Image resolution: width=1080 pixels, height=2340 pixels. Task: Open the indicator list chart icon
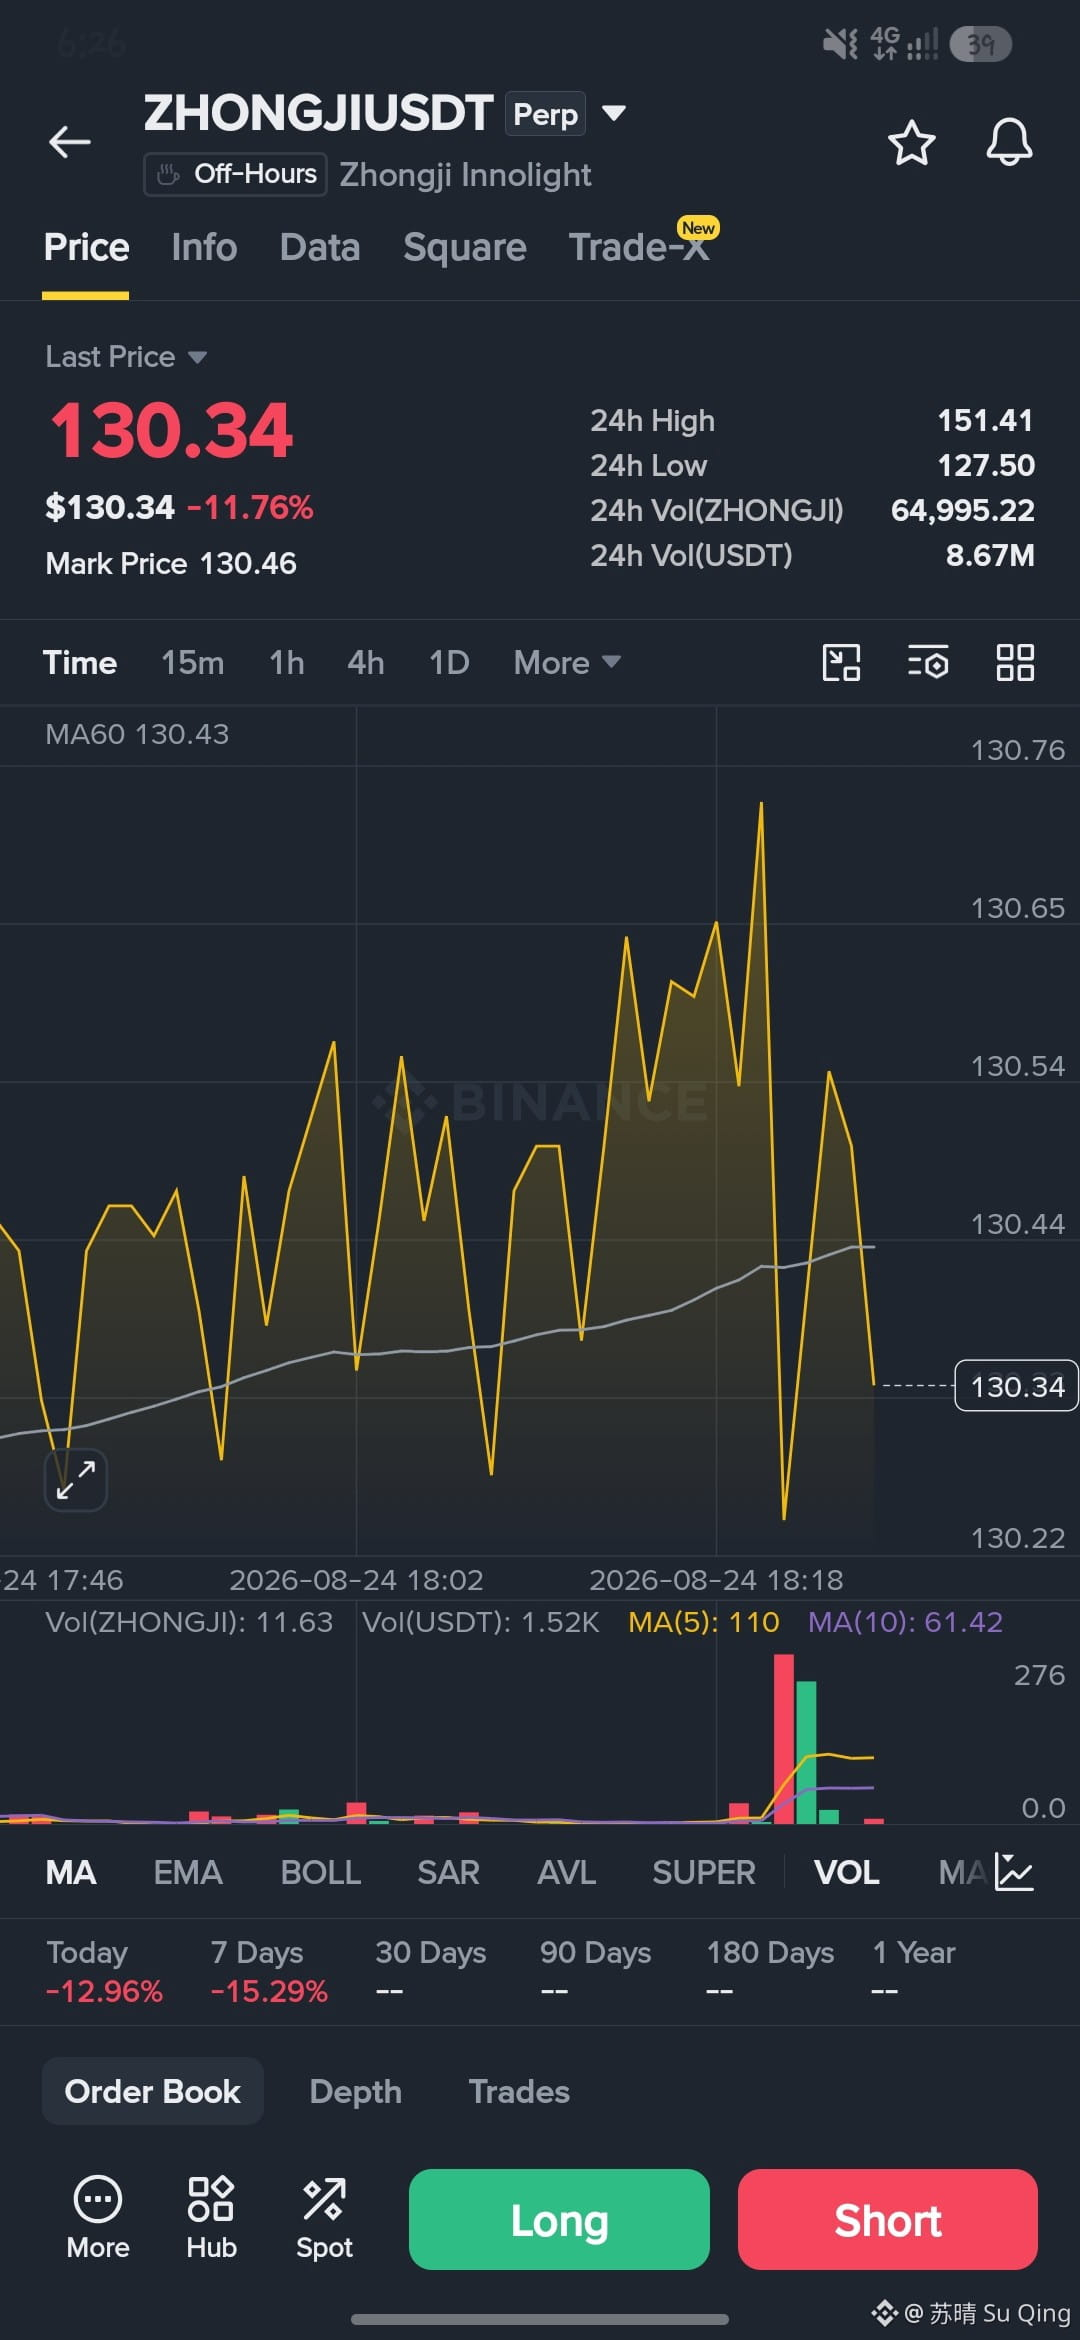1014,1872
